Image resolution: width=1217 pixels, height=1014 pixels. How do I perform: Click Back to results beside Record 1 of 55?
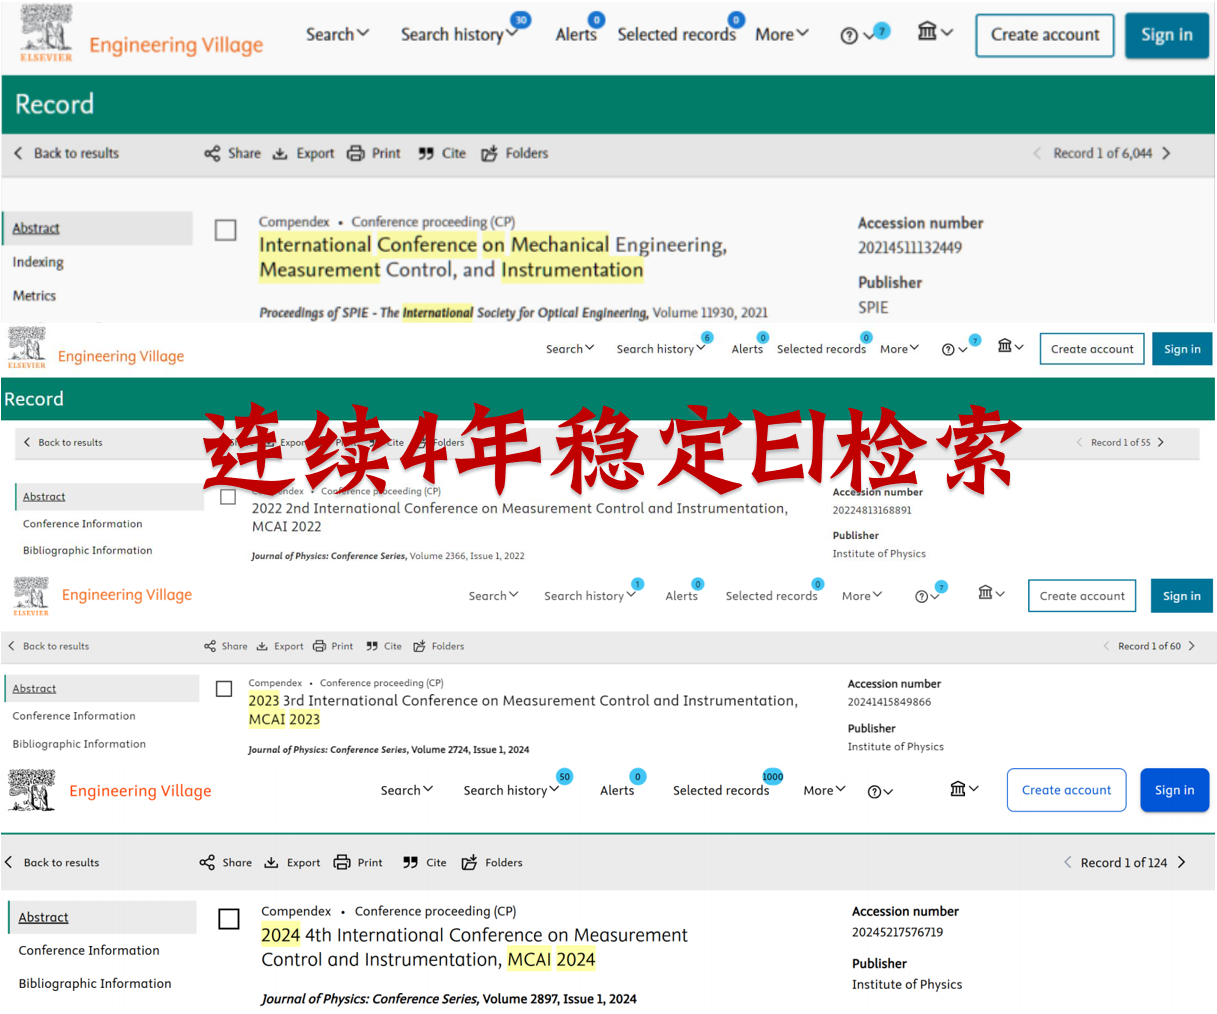(61, 442)
